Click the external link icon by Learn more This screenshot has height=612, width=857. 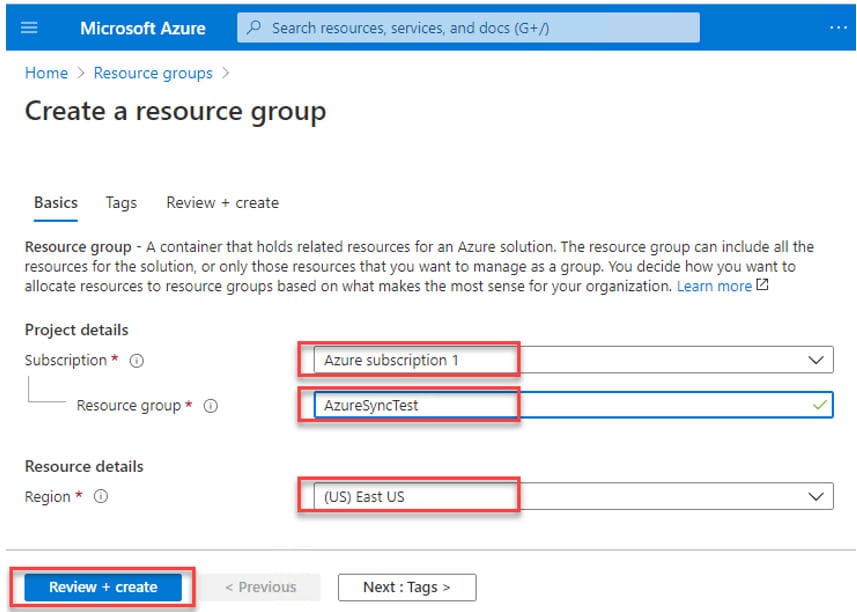point(762,285)
